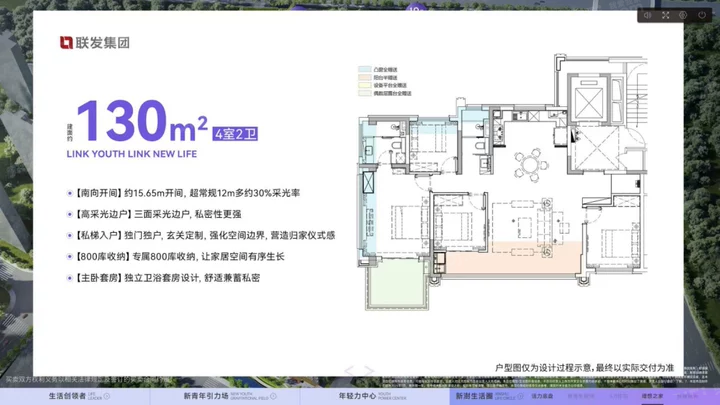This screenshot has height=405, width=720.
Task: Open 新潮生活圈 circle arrow icon
Action: click(520, 396)
